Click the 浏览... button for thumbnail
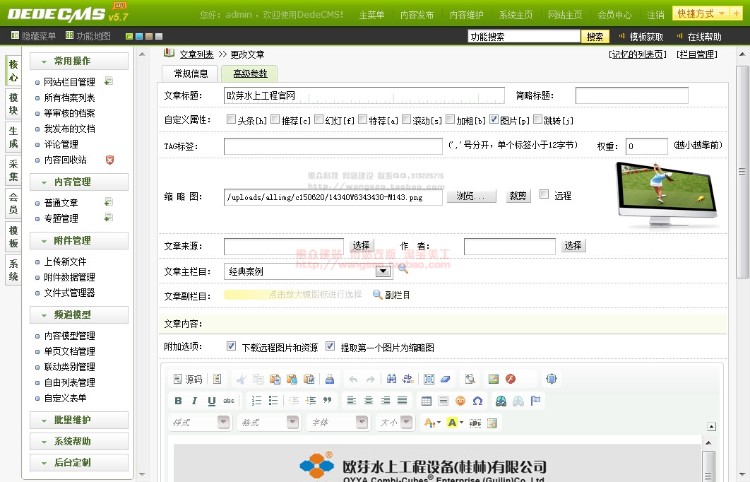Screen dimensions: 750x482 click(x=472, y=196)
